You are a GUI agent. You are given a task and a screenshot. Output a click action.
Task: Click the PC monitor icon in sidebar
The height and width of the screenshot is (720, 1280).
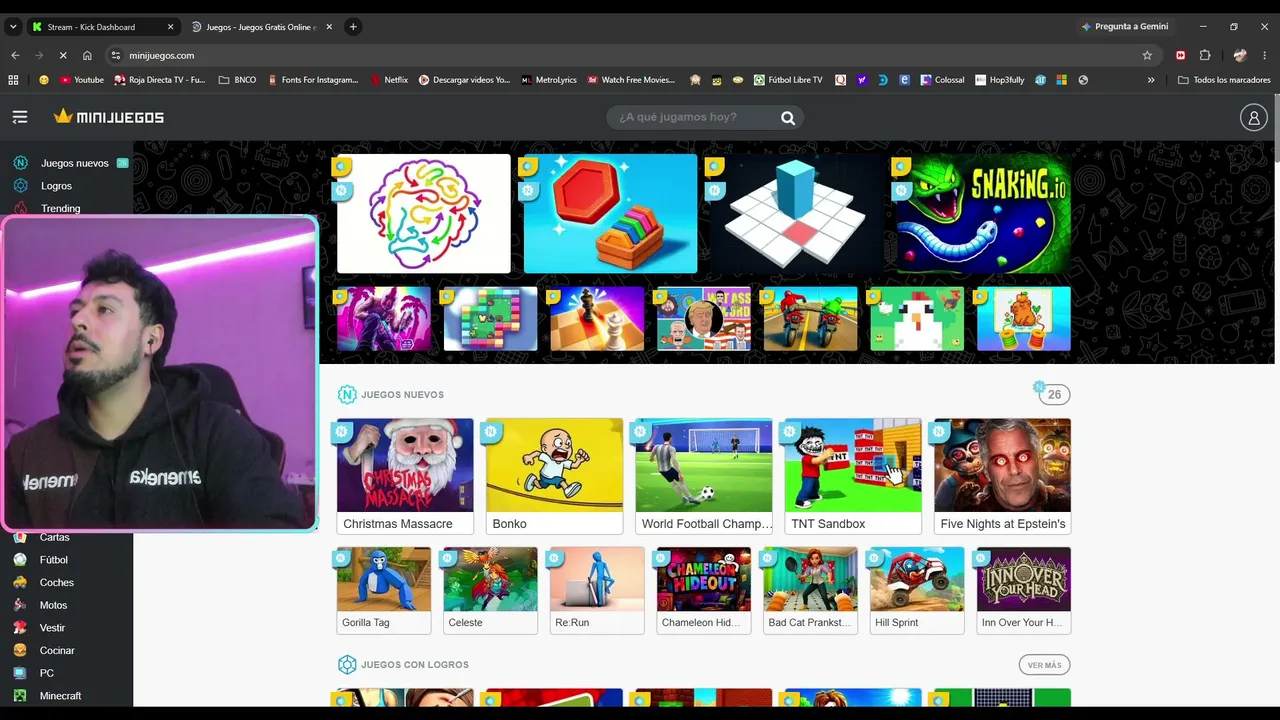tap(20, 673)
